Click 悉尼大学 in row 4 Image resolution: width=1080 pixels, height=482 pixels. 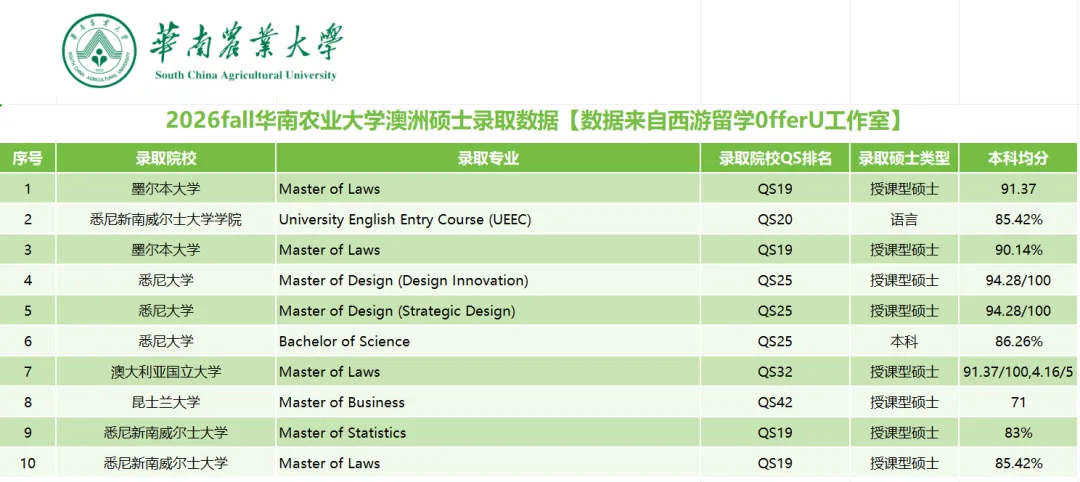click(166, 280)
